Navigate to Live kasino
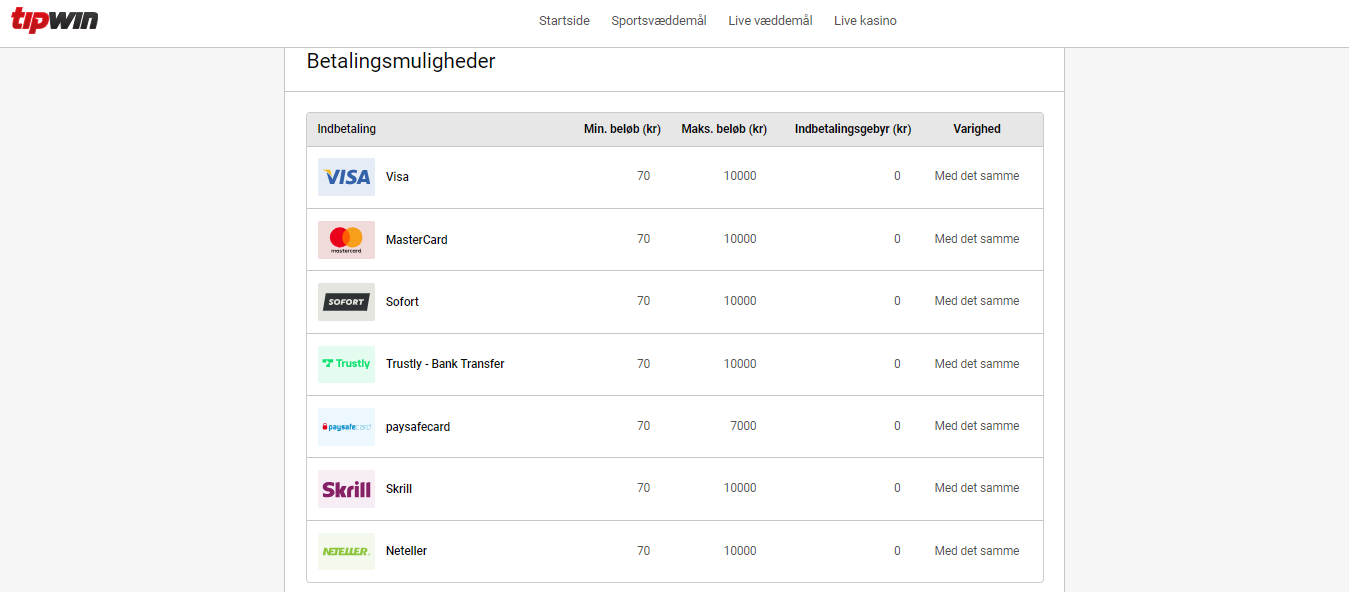The width and height of the screenshot is (1349, 592). coord(865,21)
